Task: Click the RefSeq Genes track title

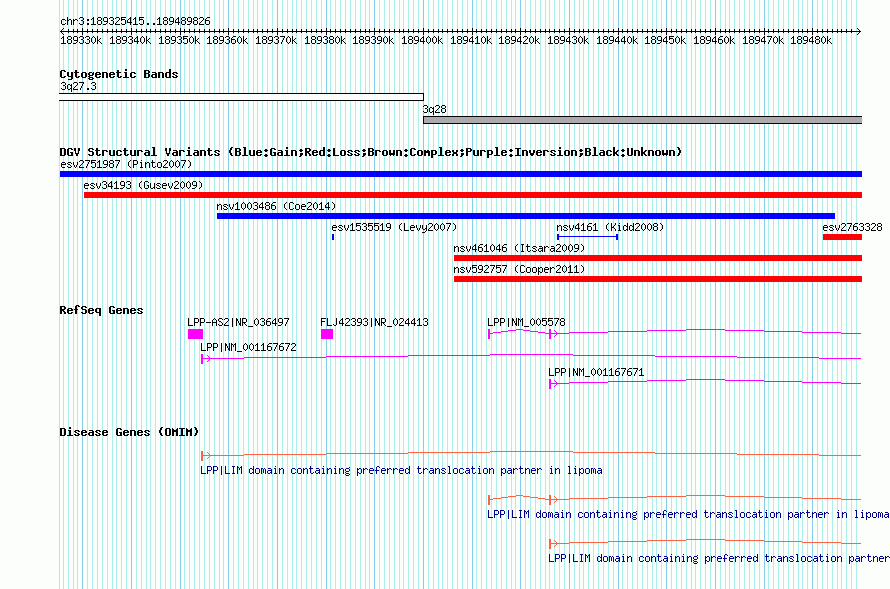Action: [101, 310]
